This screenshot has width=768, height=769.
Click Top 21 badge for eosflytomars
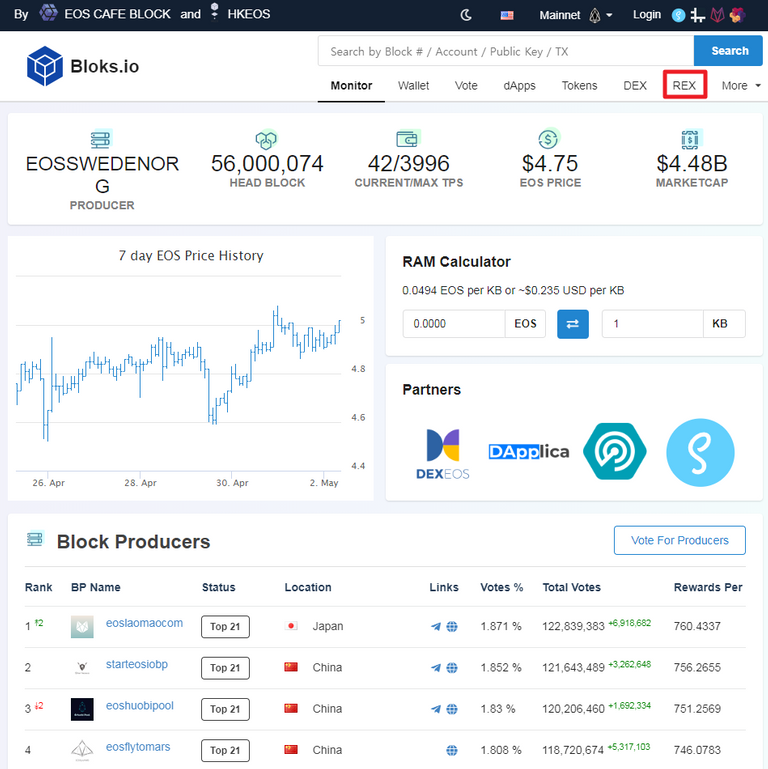tap(225, 750)
